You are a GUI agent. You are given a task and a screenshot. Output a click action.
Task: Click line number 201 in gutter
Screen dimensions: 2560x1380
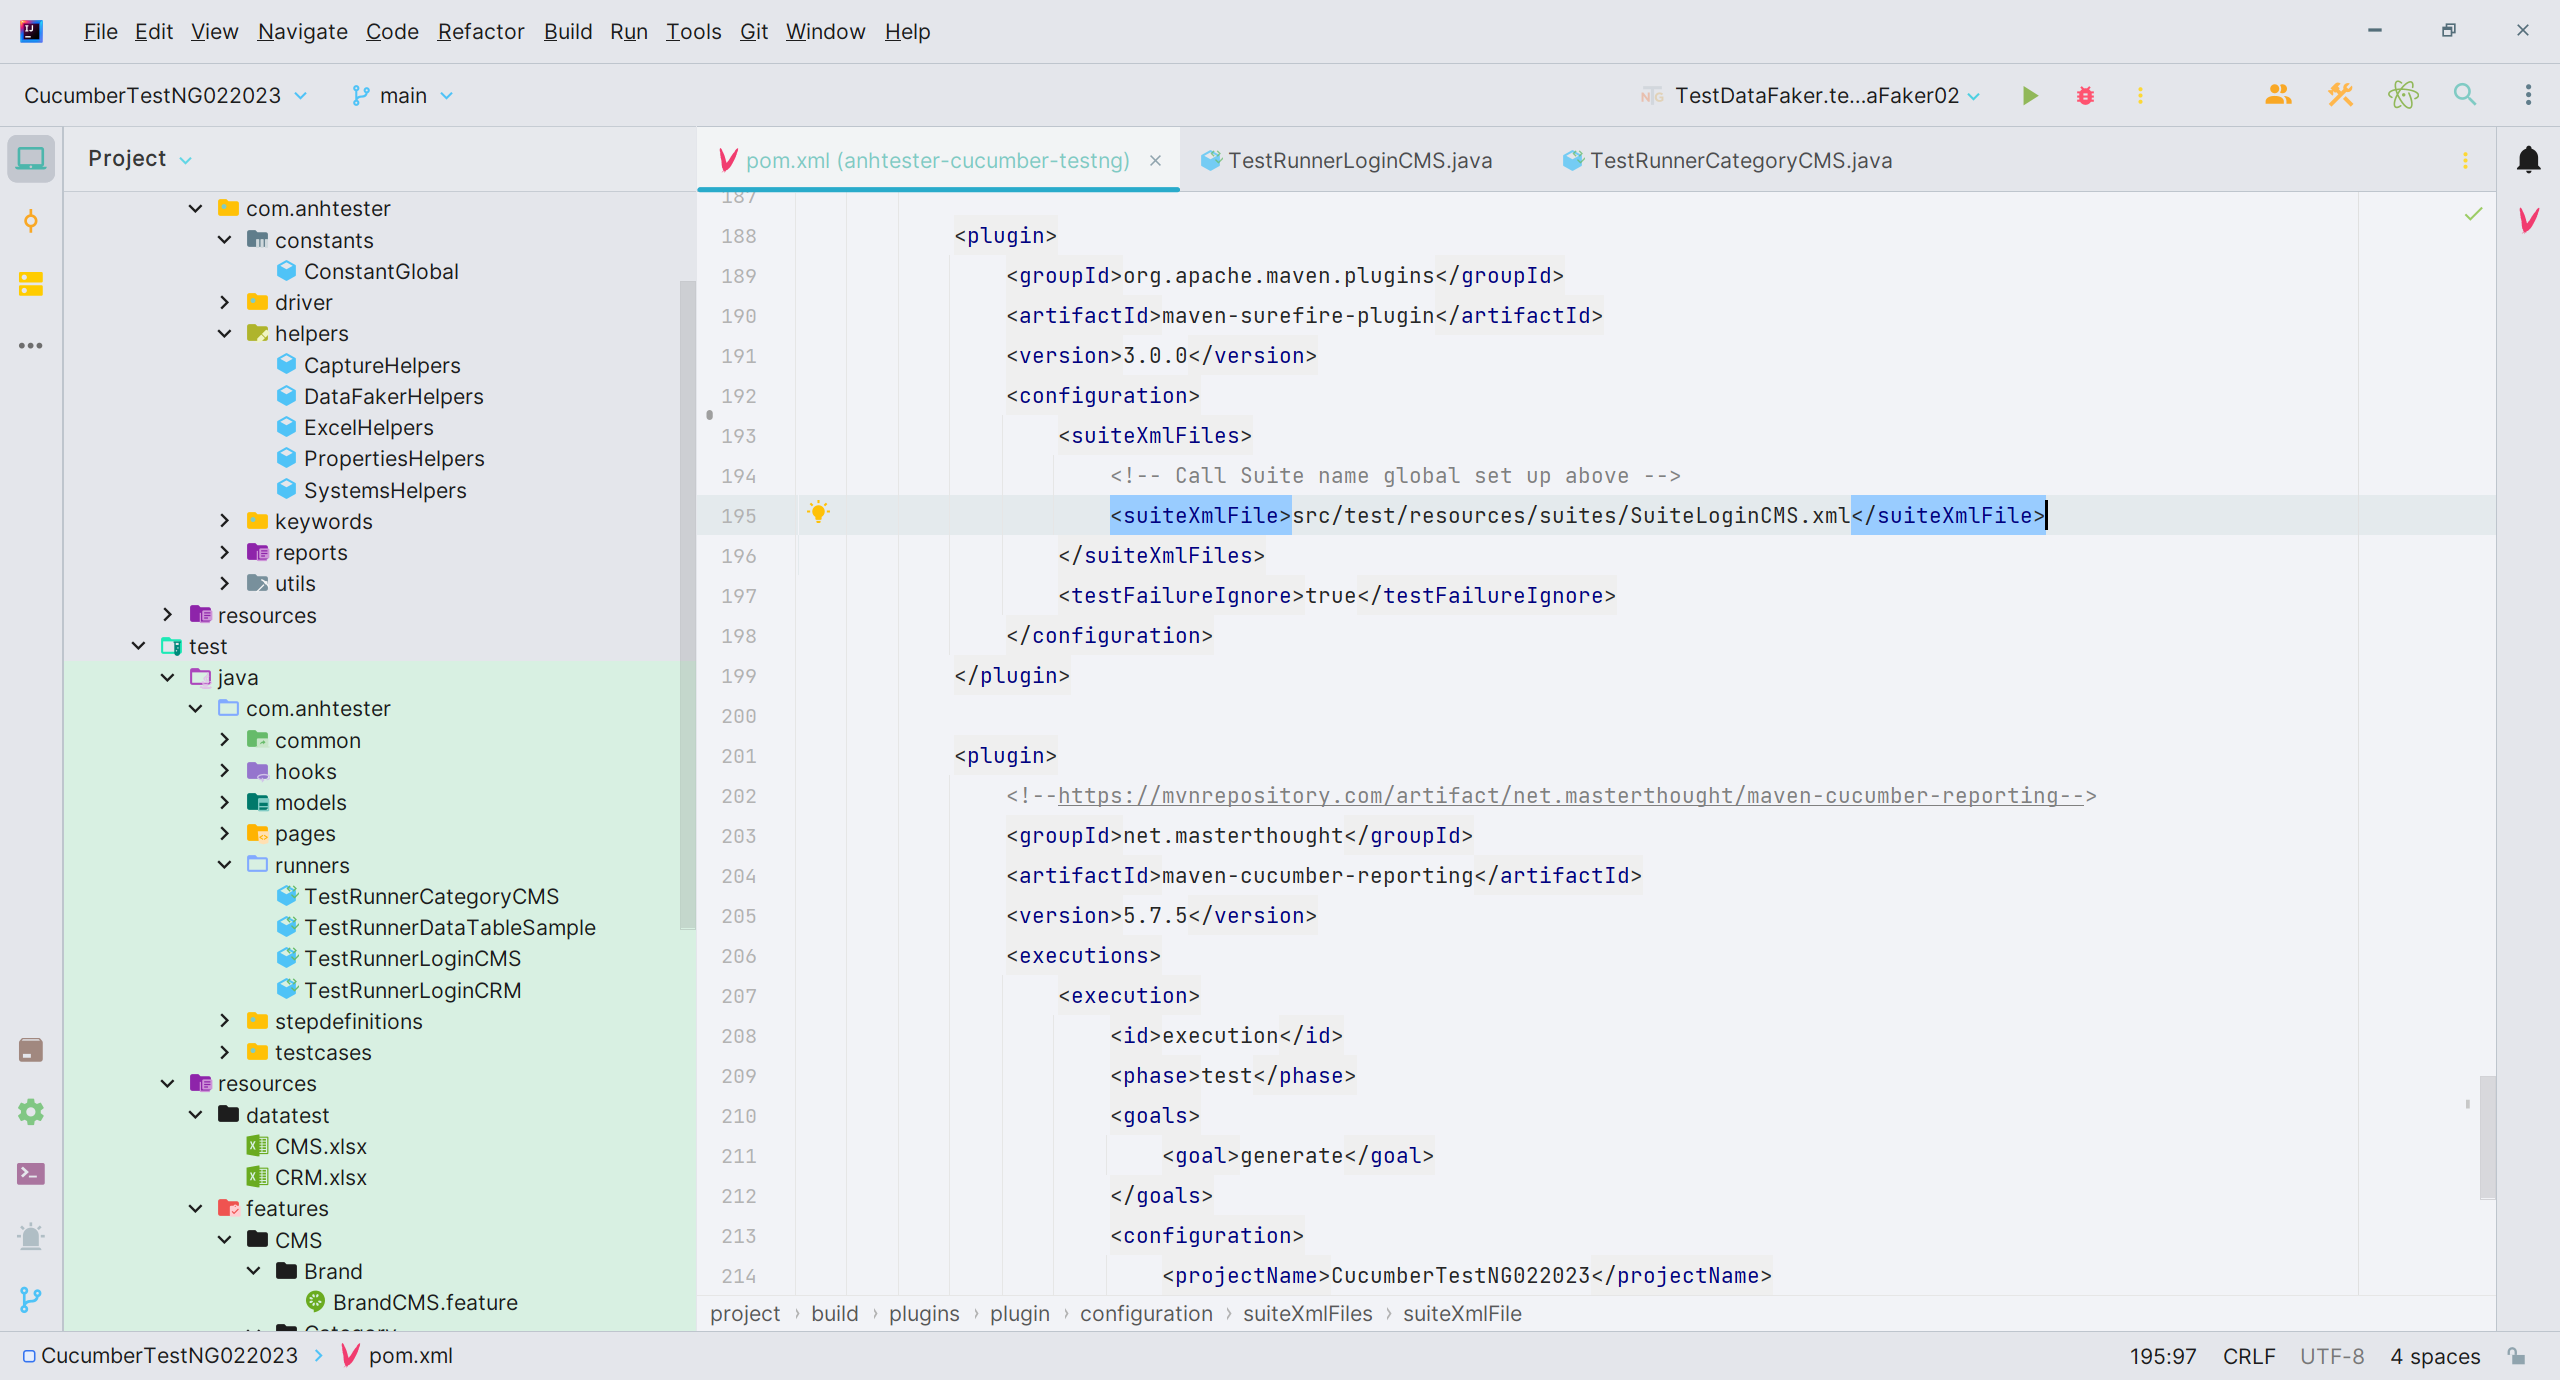click(739, 756)
